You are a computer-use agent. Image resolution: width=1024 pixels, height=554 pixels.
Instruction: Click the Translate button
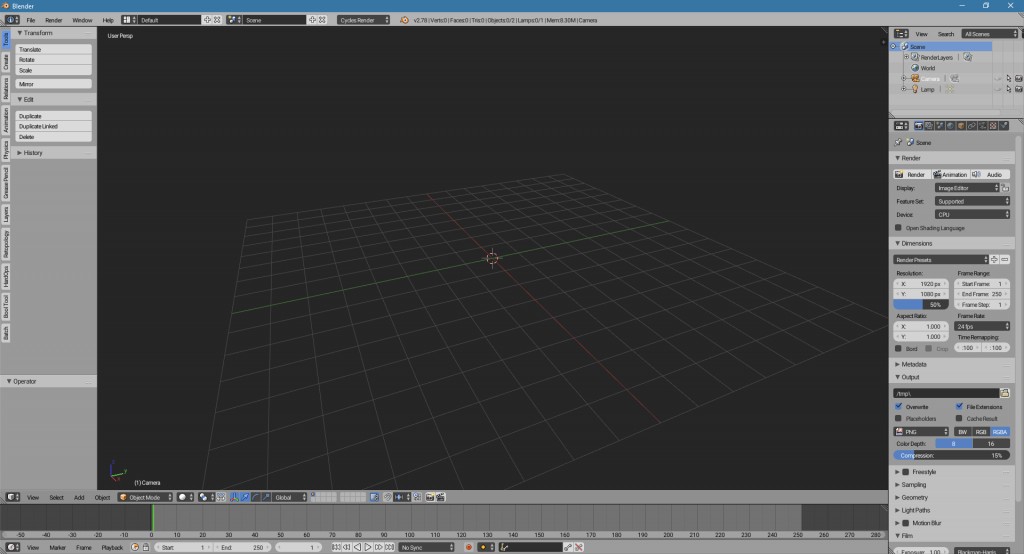[54, 50]
